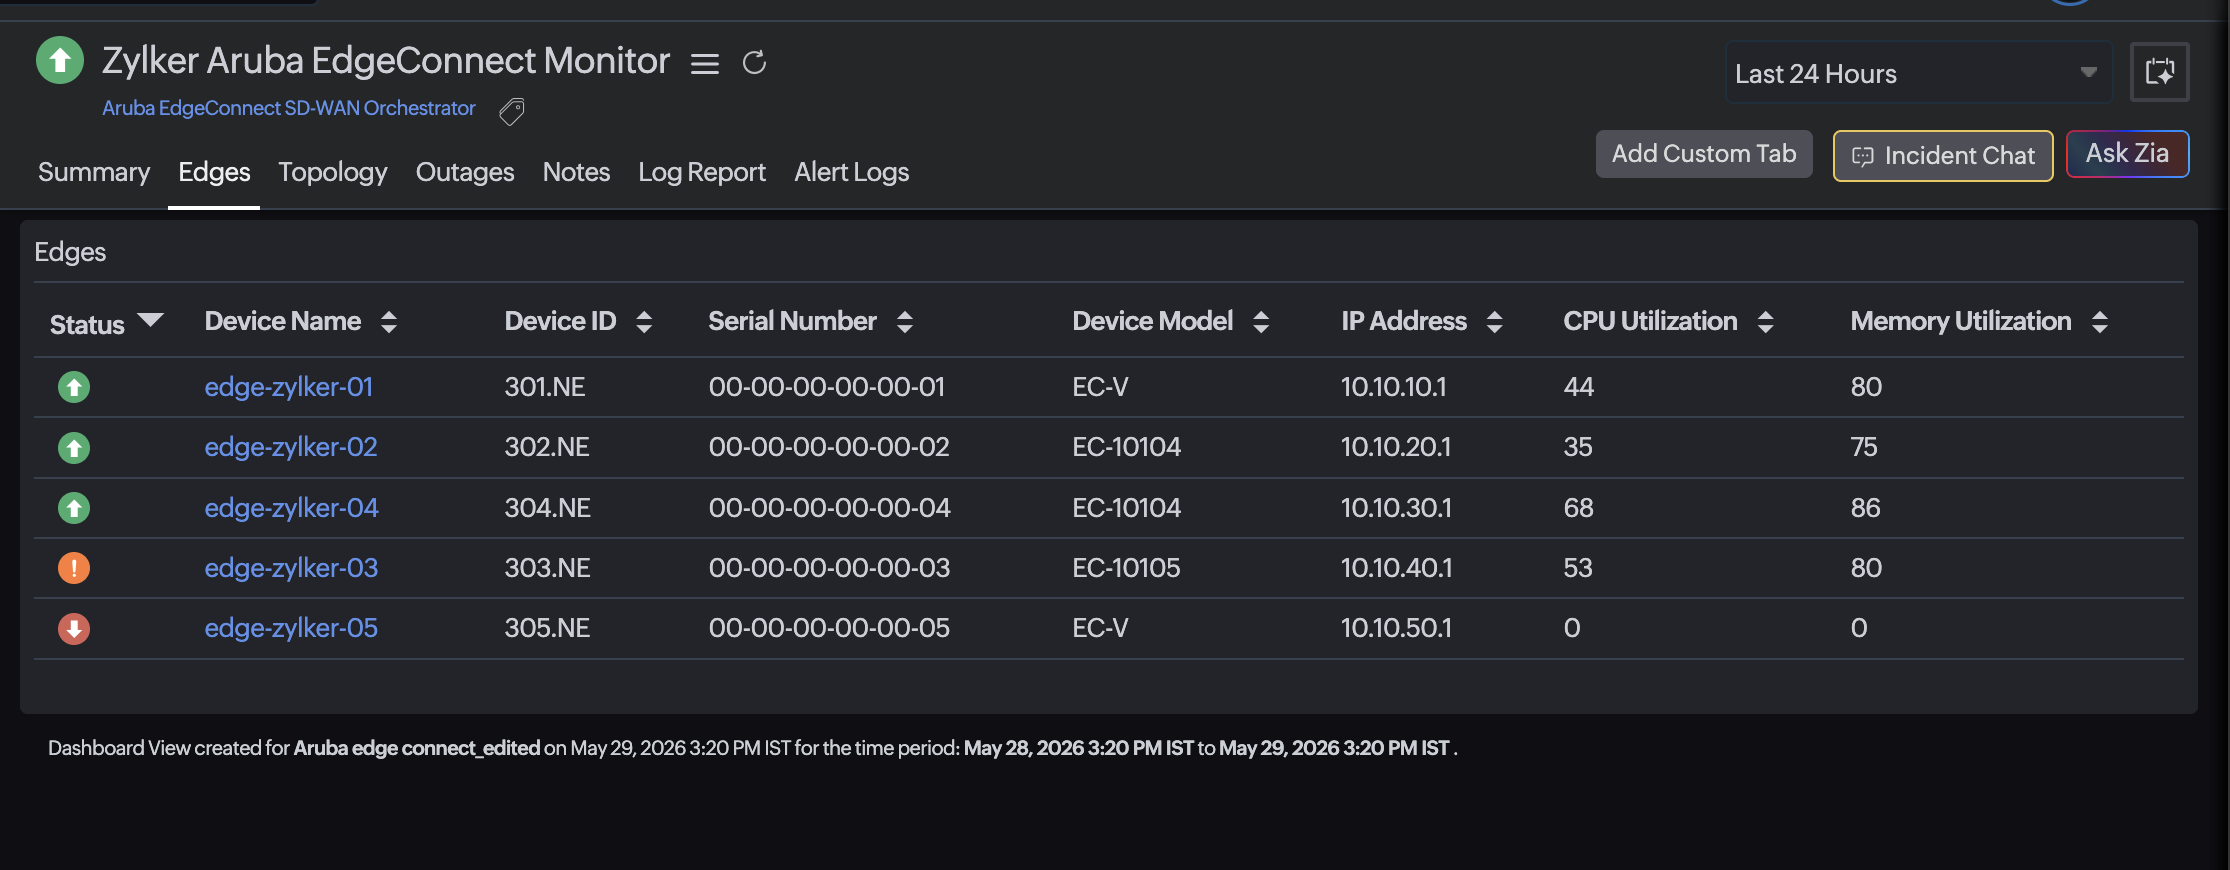Open the edge-zylker-04 device link
This screenshot has height=870, width=2230.
coord(292,508)
